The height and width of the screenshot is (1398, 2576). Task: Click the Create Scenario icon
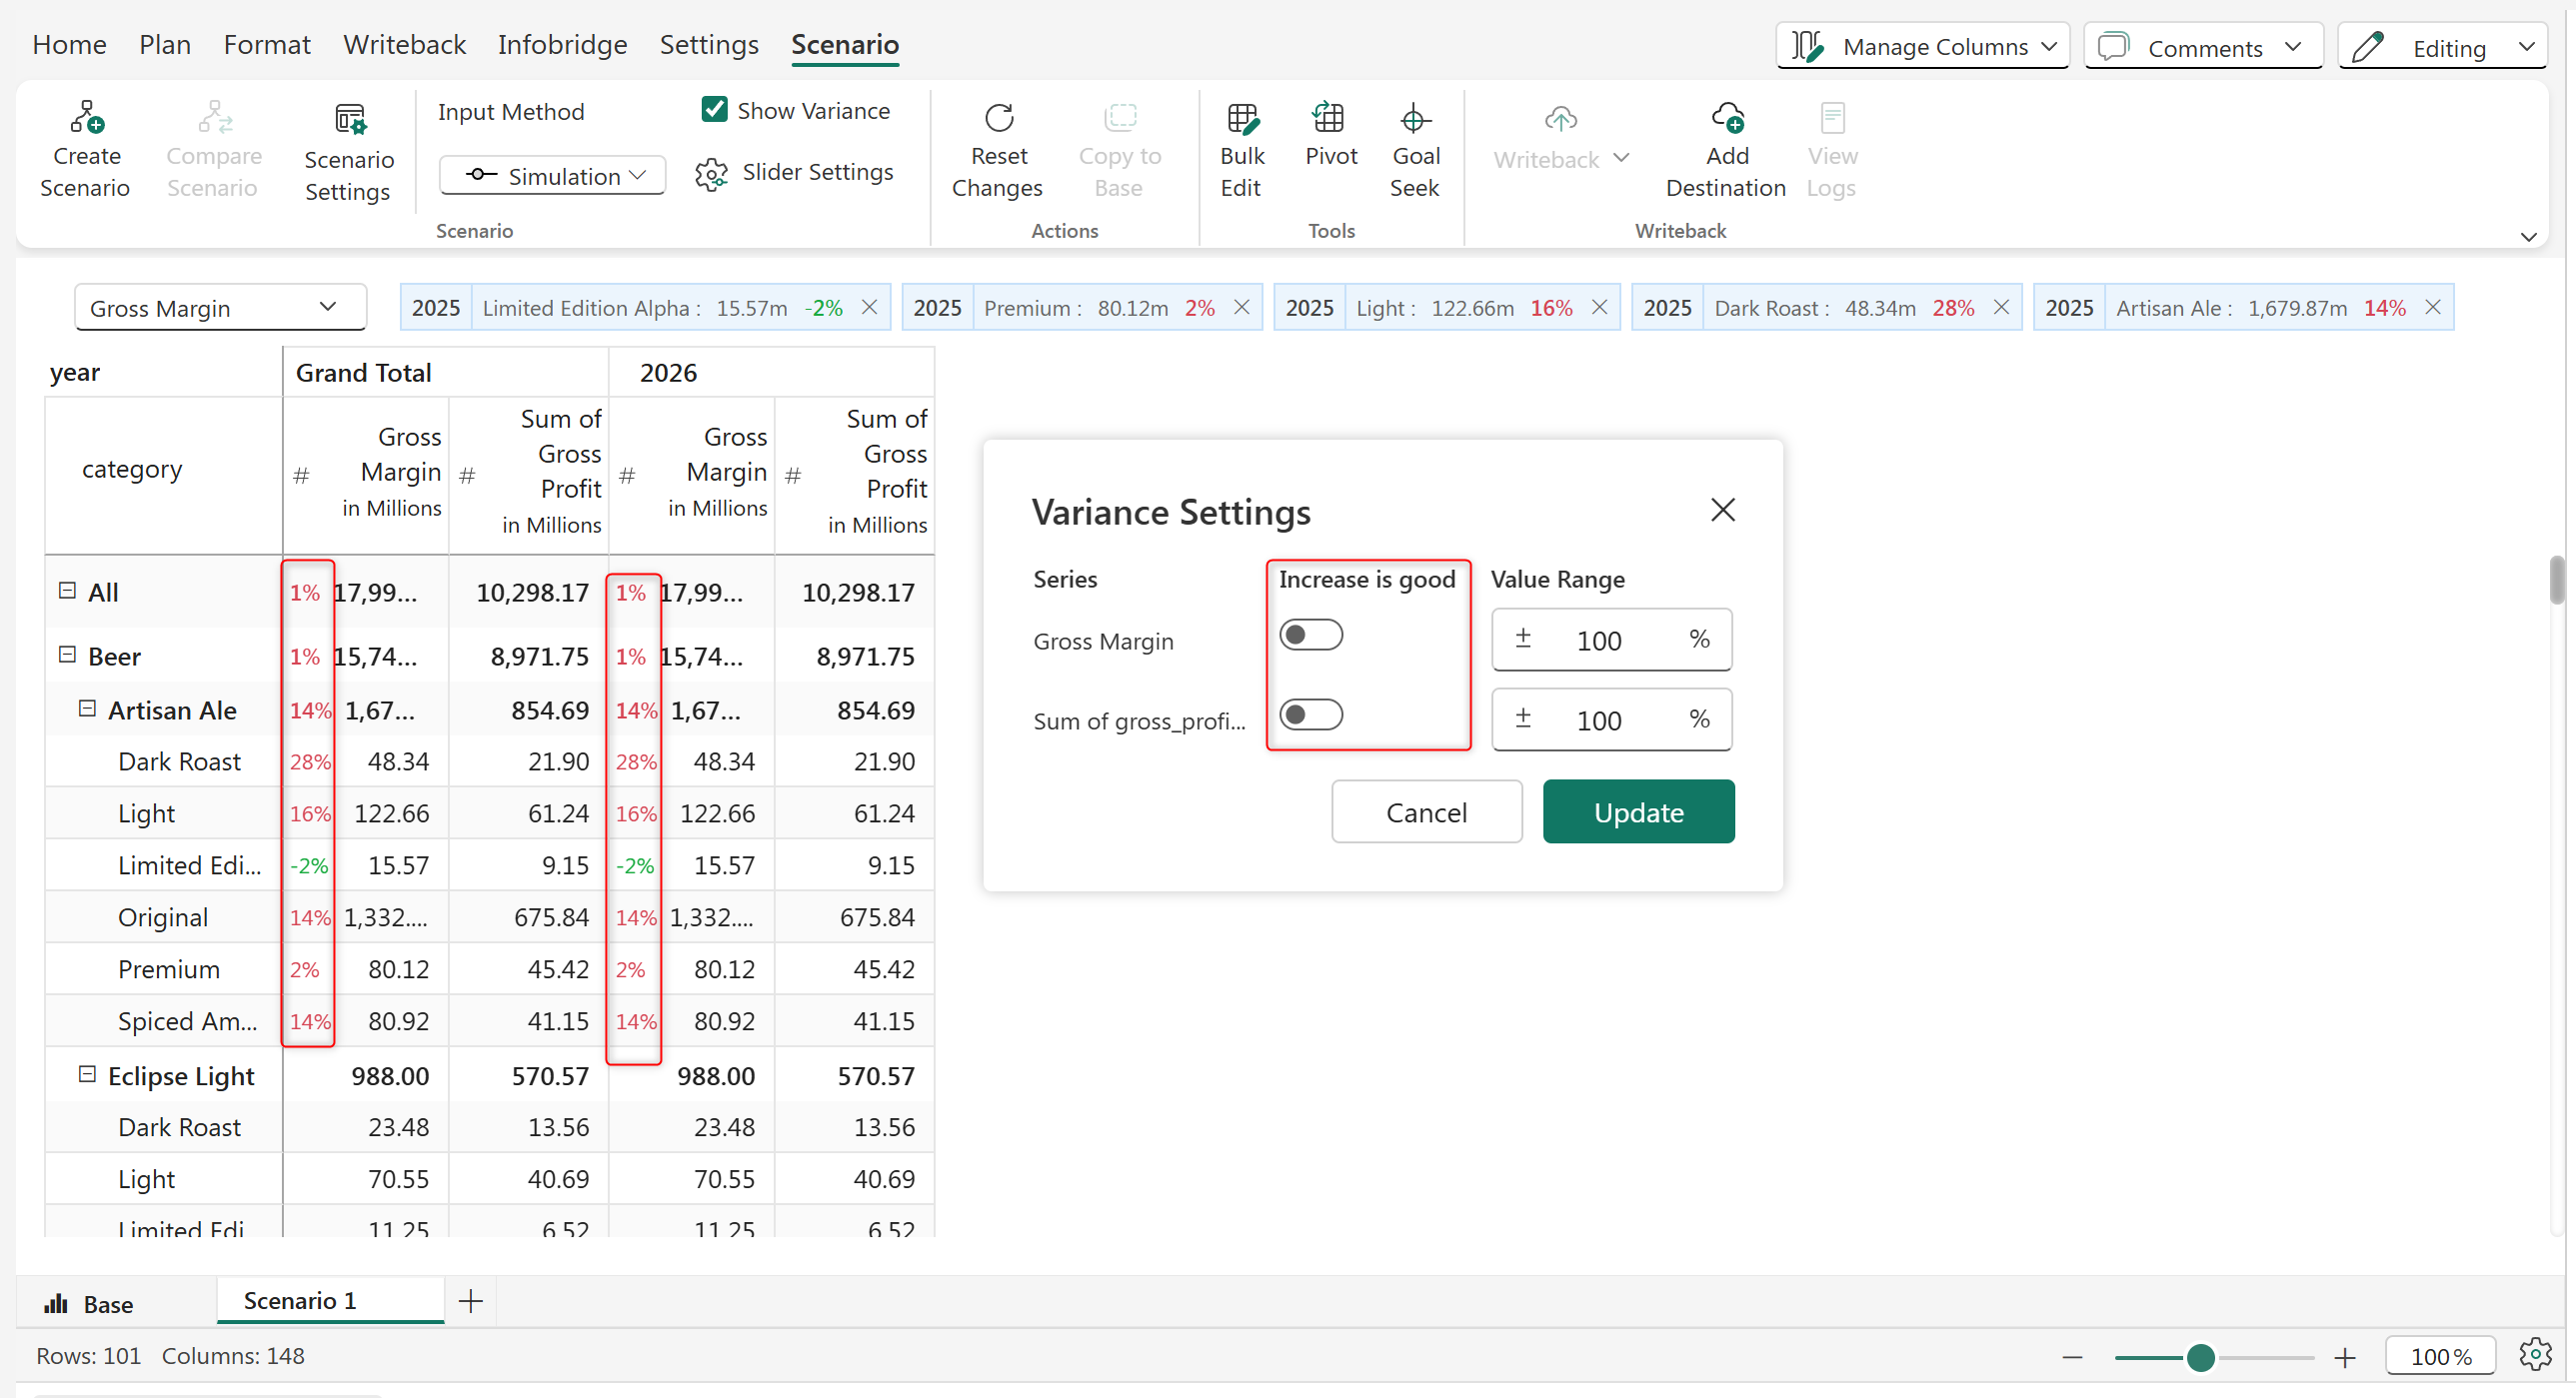click(x=86, y=119)
